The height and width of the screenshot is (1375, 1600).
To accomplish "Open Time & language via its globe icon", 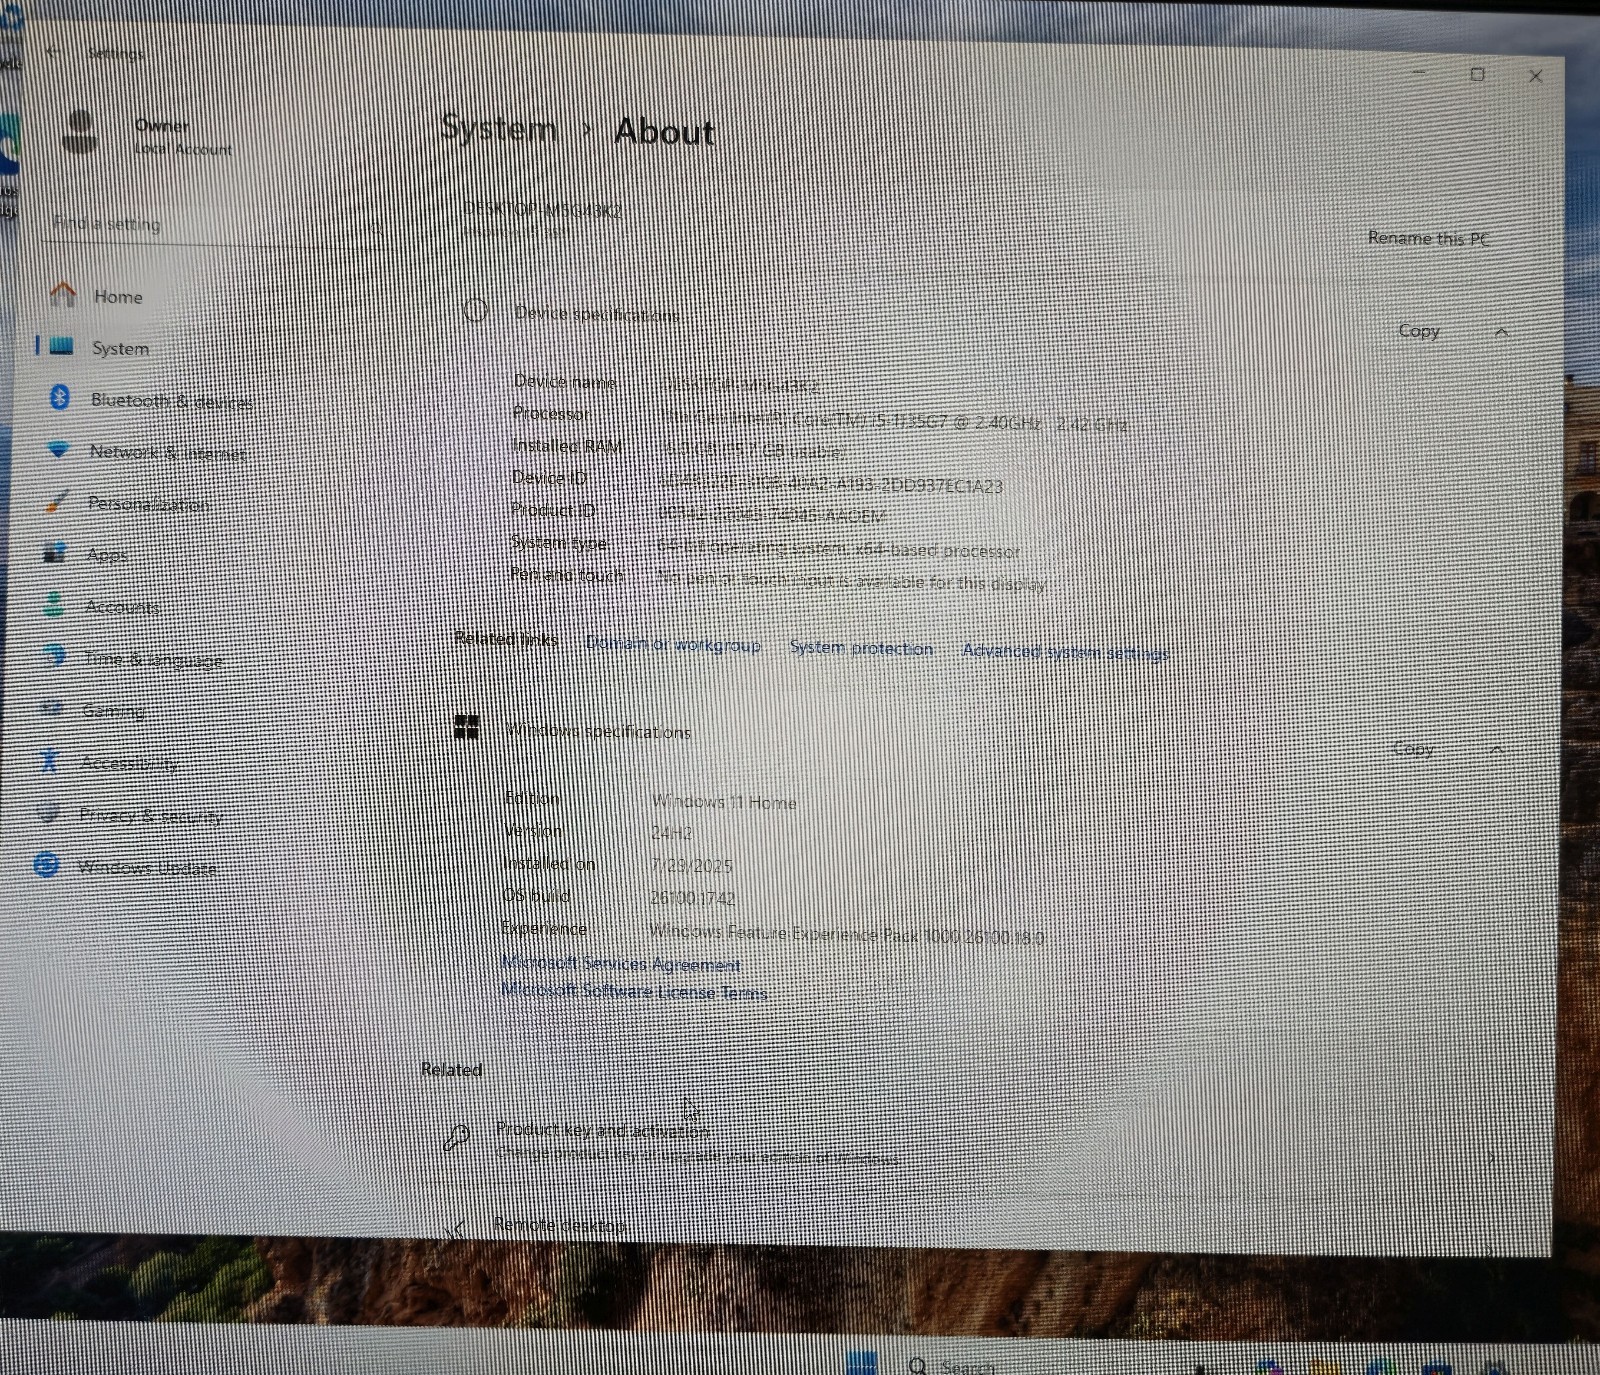I will pyautogui.click(x=53, y=656).
